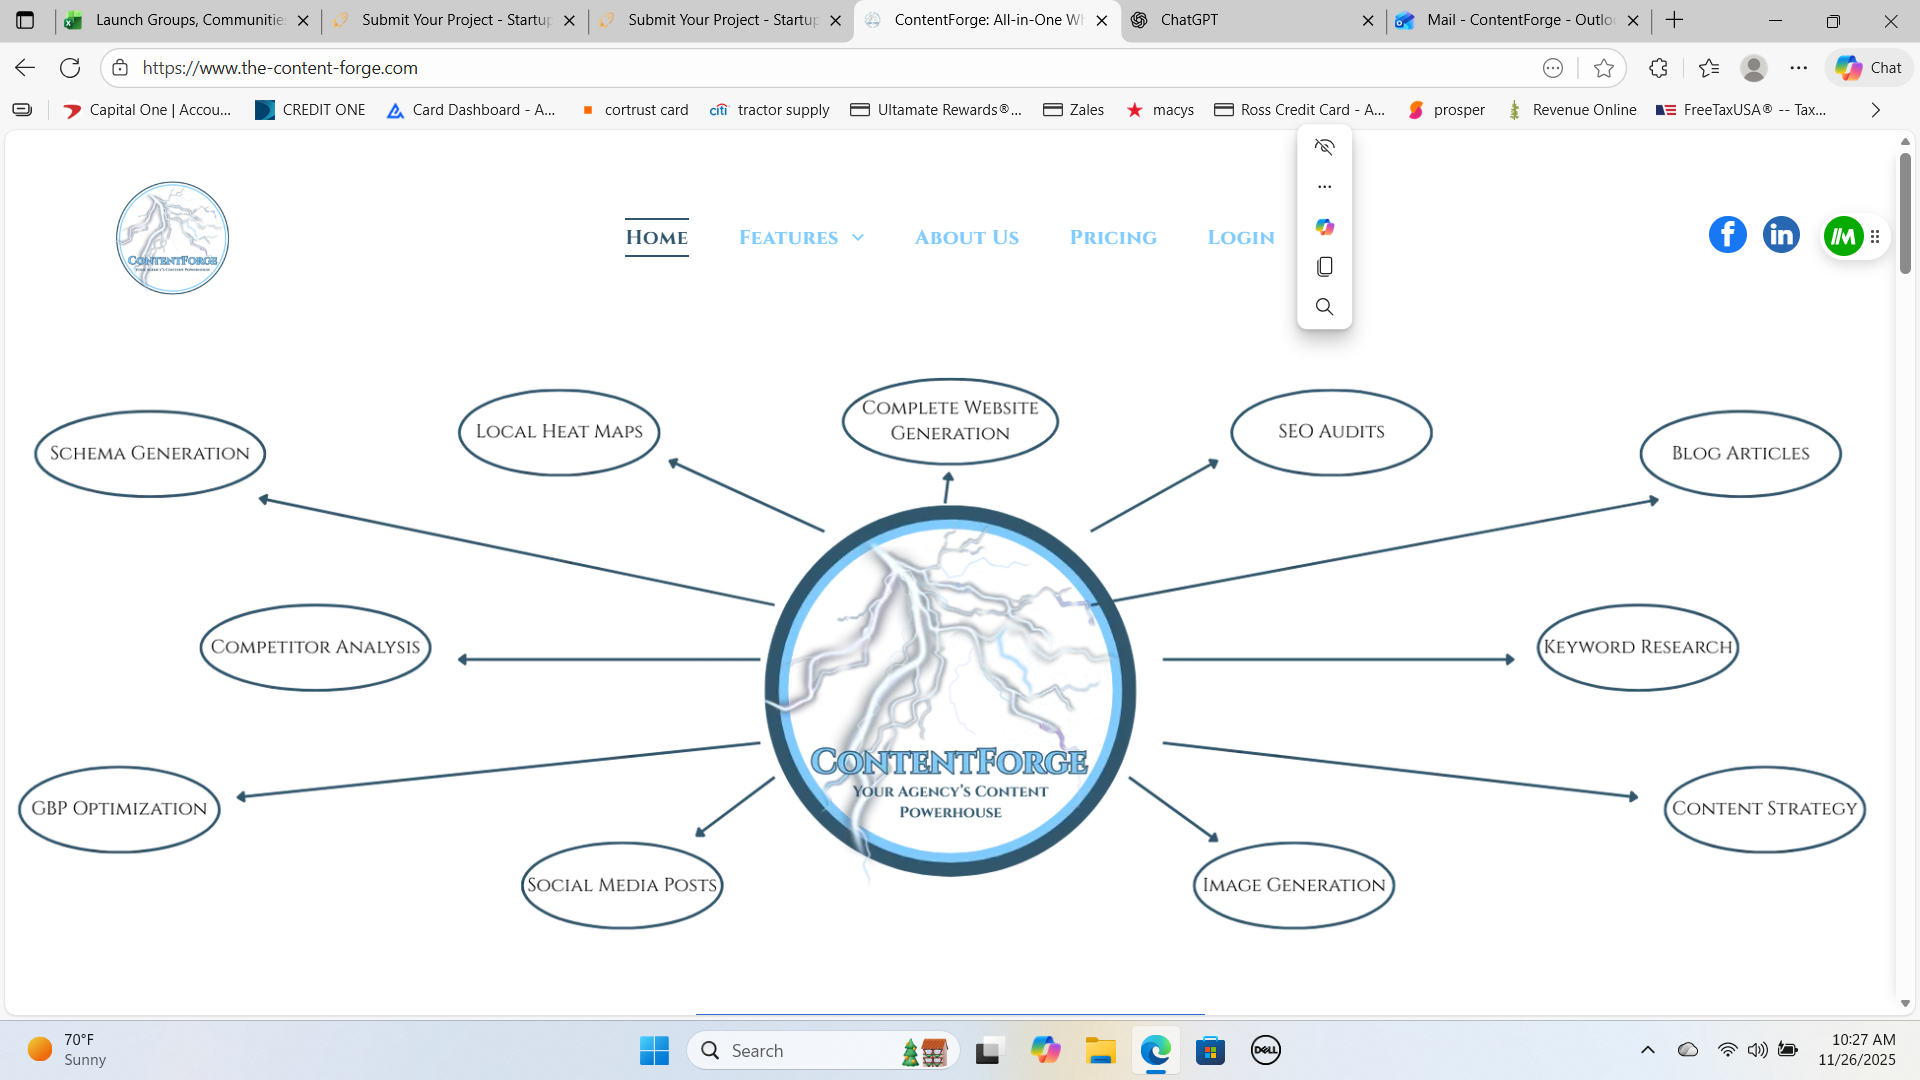The image size is (1920, 1080).
Task: Open Capital One bookmark
Action: 147,110
